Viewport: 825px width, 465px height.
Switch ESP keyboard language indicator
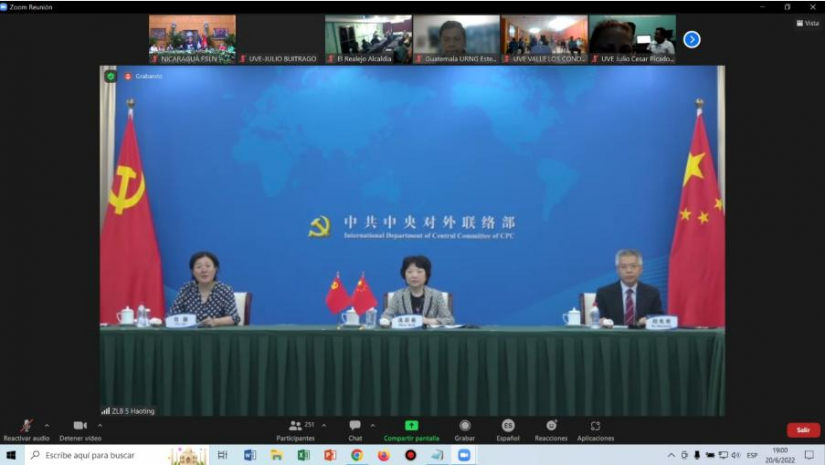point(752,455)
